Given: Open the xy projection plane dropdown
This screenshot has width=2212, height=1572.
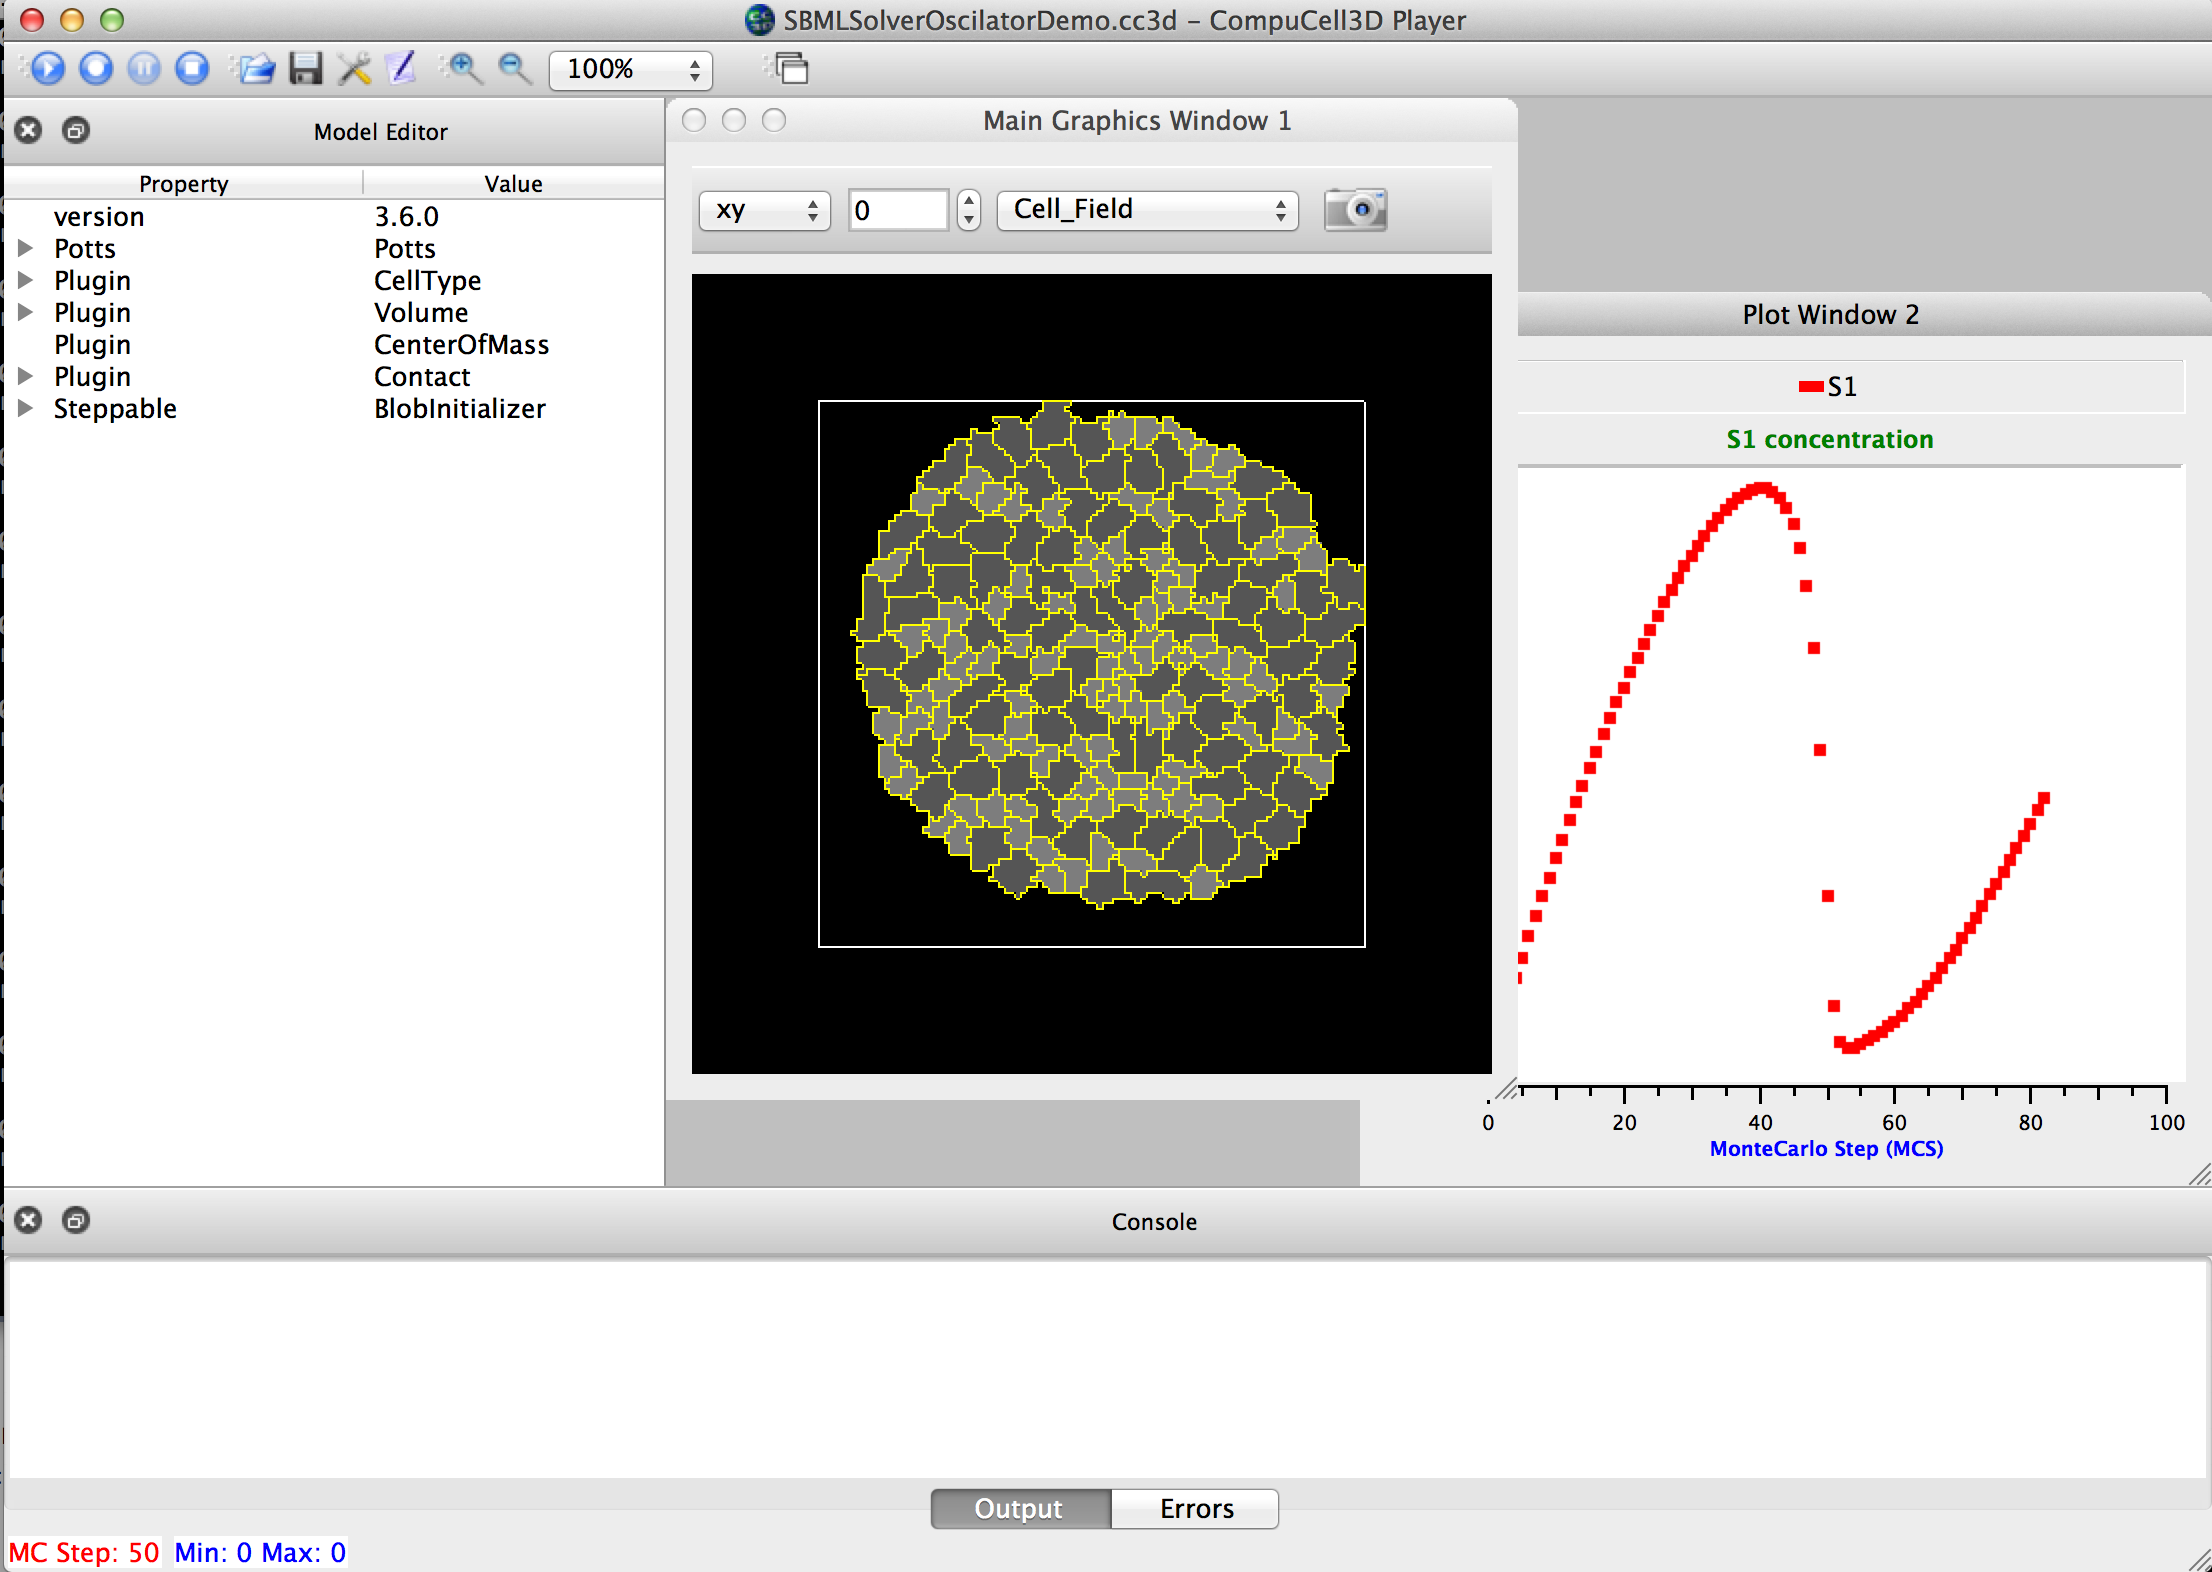Looking at the screenshot, I should click(x=764, y=210).
